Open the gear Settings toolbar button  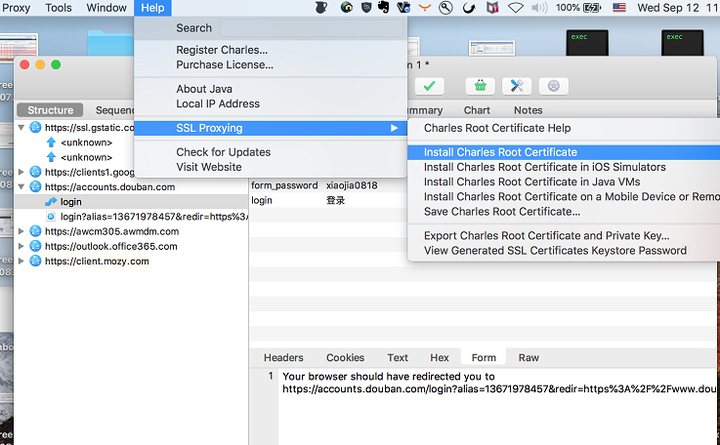point(553,86)
